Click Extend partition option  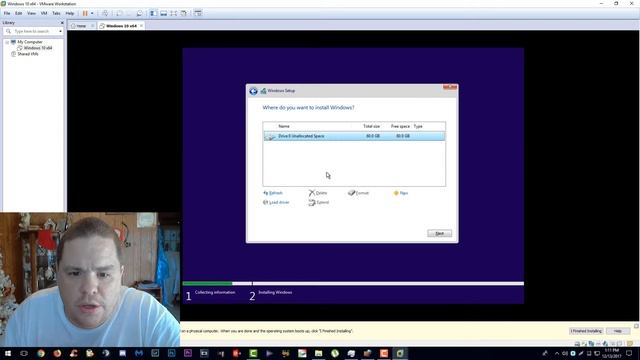319,202
